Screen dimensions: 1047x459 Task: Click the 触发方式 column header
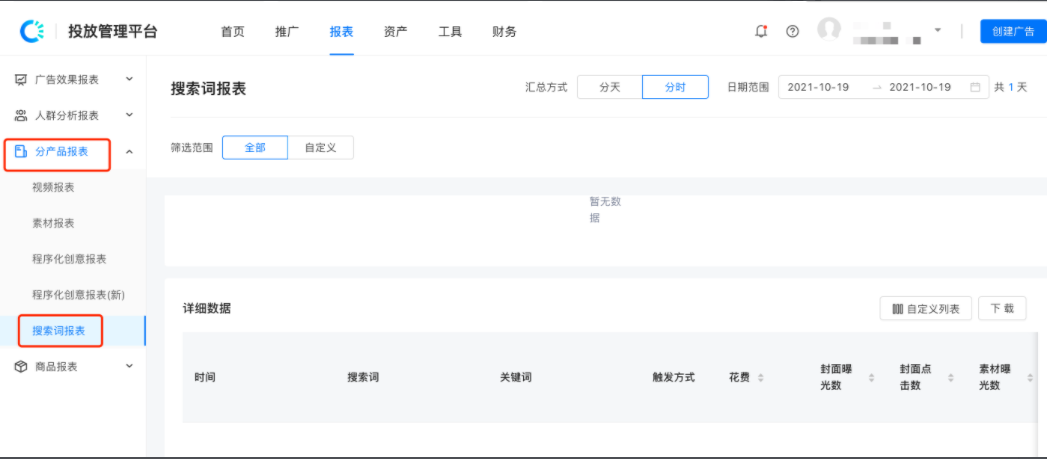[x=674, y=377]
